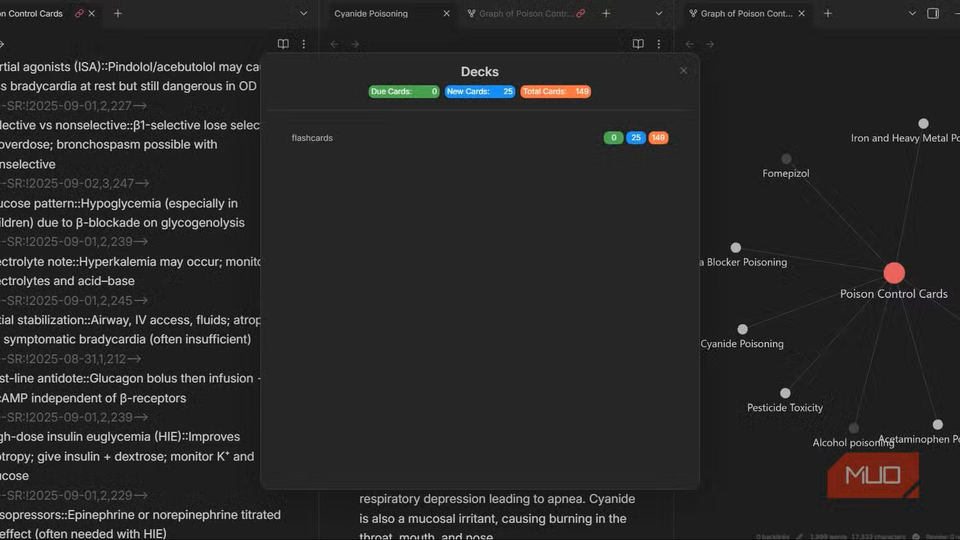Screen dimensions: 960x540
Task: Open more options in the Cyanide Poisoning pane
Action: click(x=658, y=44)
